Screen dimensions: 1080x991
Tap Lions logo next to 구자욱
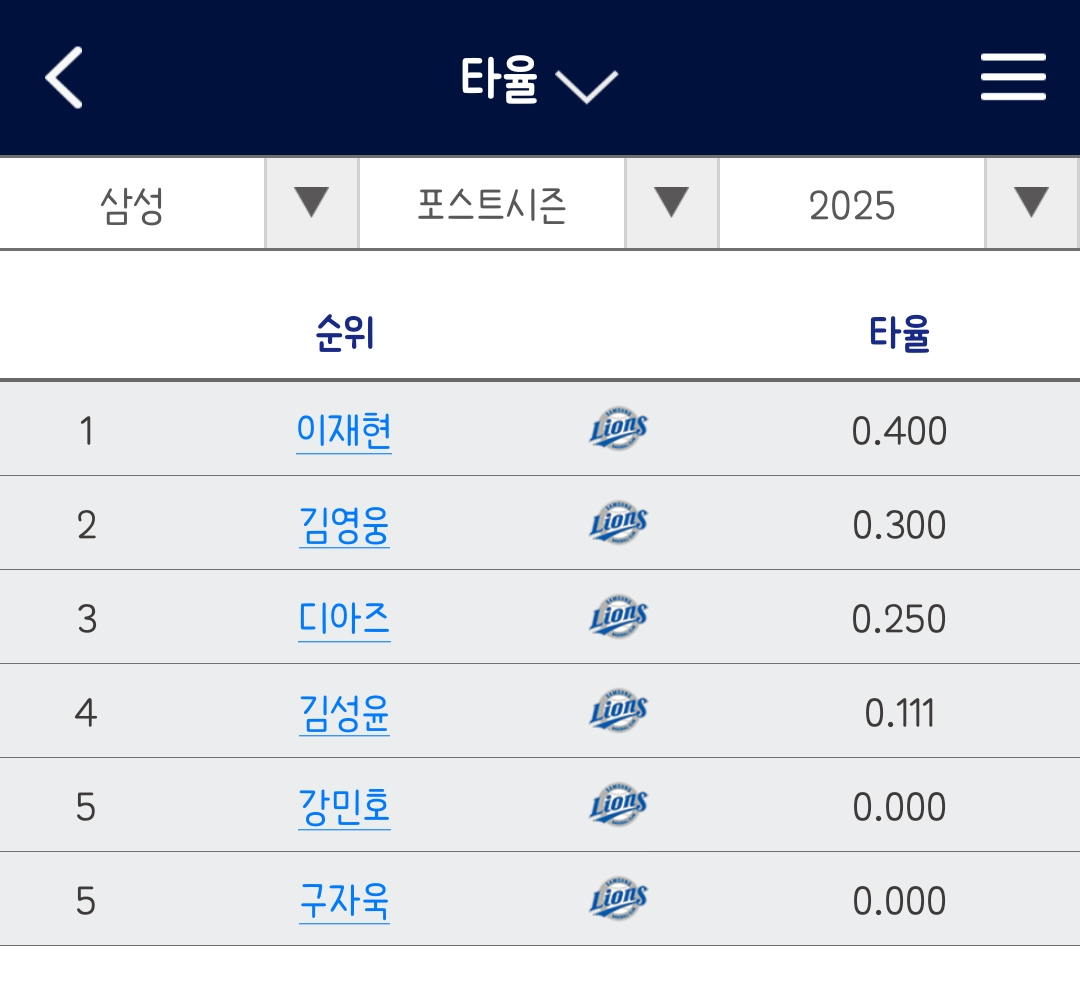pyautogui.click(x=618, y=900)
